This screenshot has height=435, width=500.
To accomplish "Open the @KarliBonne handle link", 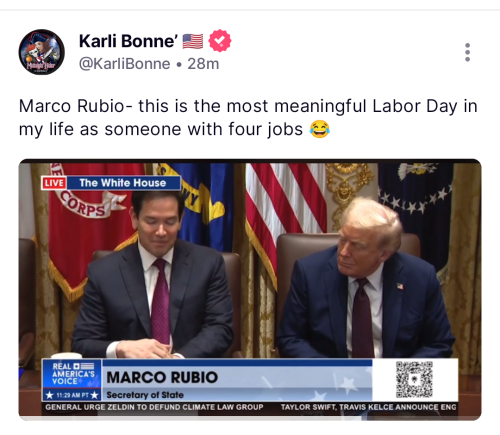I will point(124,64).
